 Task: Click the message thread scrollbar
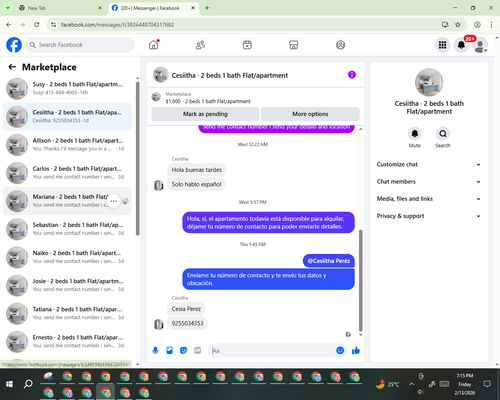pyautogui.click(x=360, y=280)
